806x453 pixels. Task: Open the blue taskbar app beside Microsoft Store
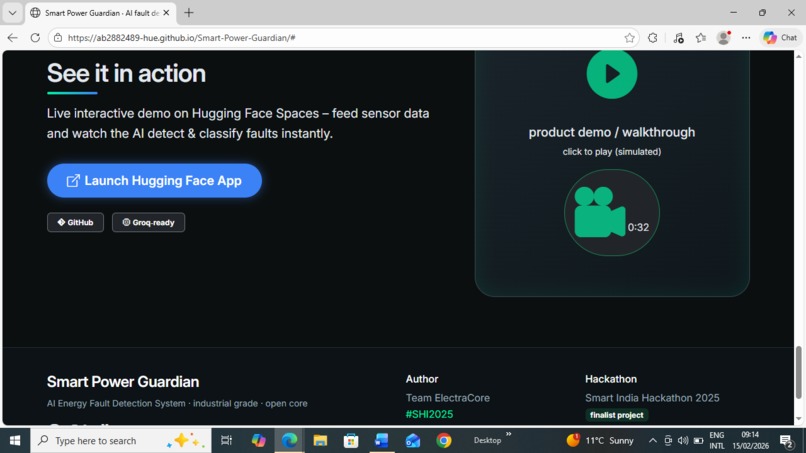(382, 440)
